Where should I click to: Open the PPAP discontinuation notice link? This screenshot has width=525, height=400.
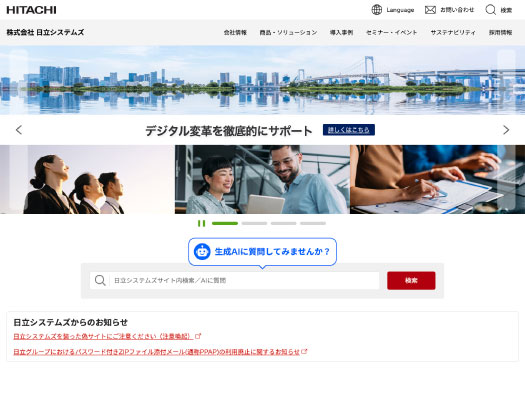pos(156,352)
